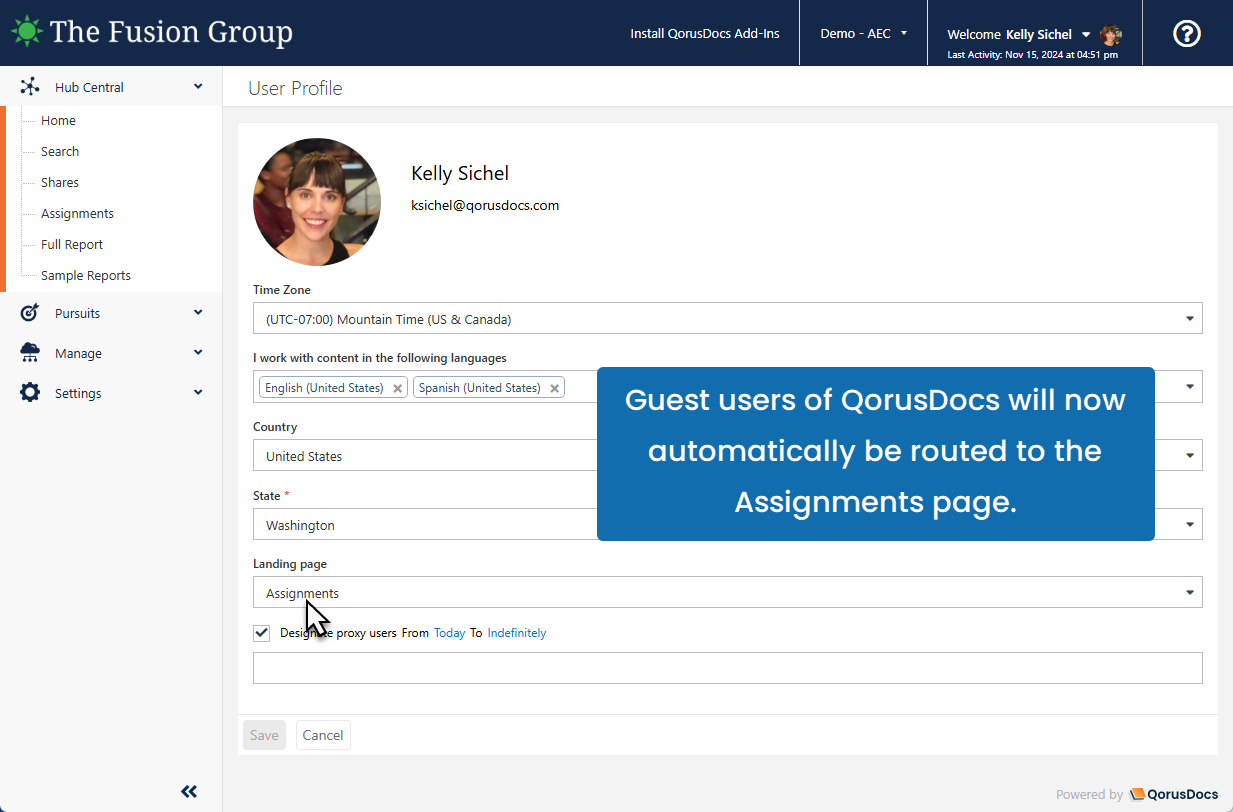Toggle Designate proxy users checkbox
The width and height of the screenshot is (1233, 812).
tap(262, 633)
